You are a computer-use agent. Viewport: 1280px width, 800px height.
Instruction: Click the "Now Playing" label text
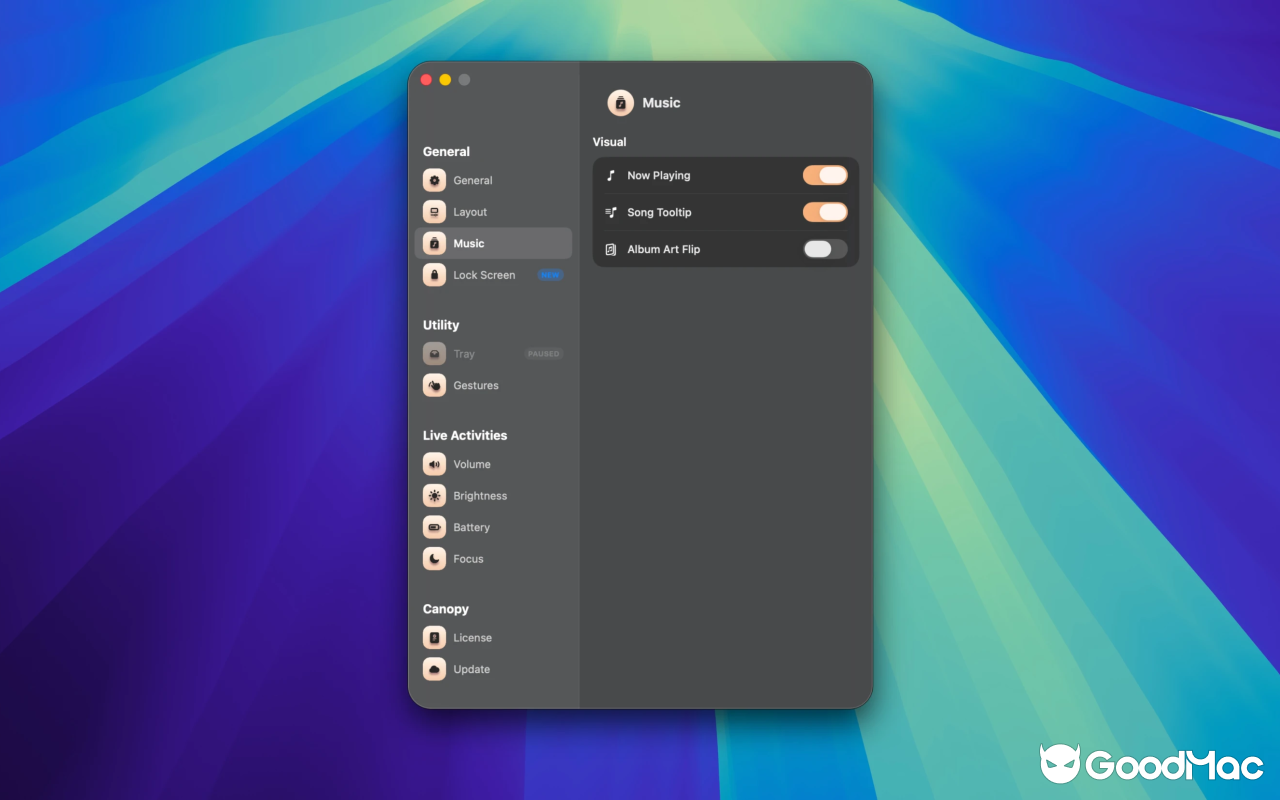658,176
